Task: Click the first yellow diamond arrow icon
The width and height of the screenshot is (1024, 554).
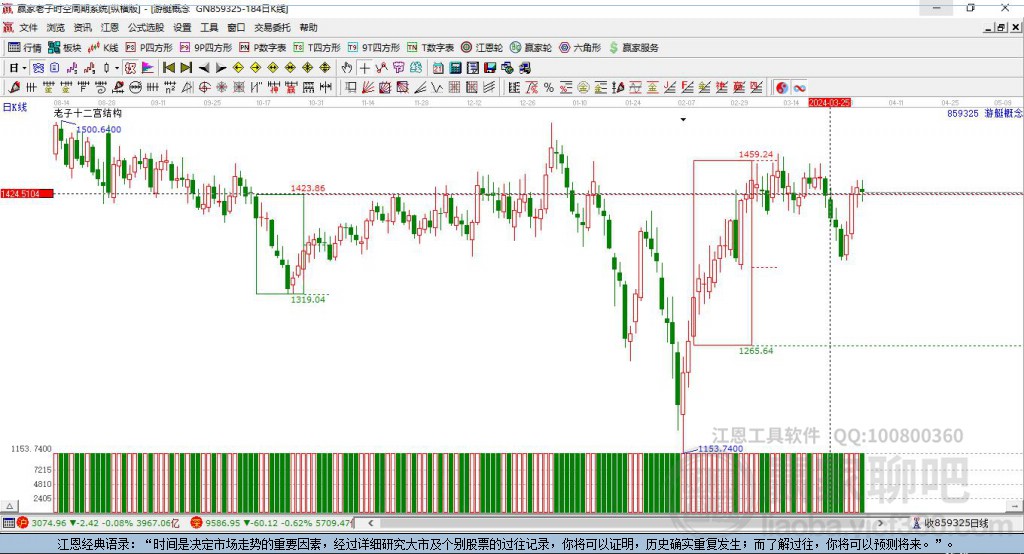Action: coord(238,68)
